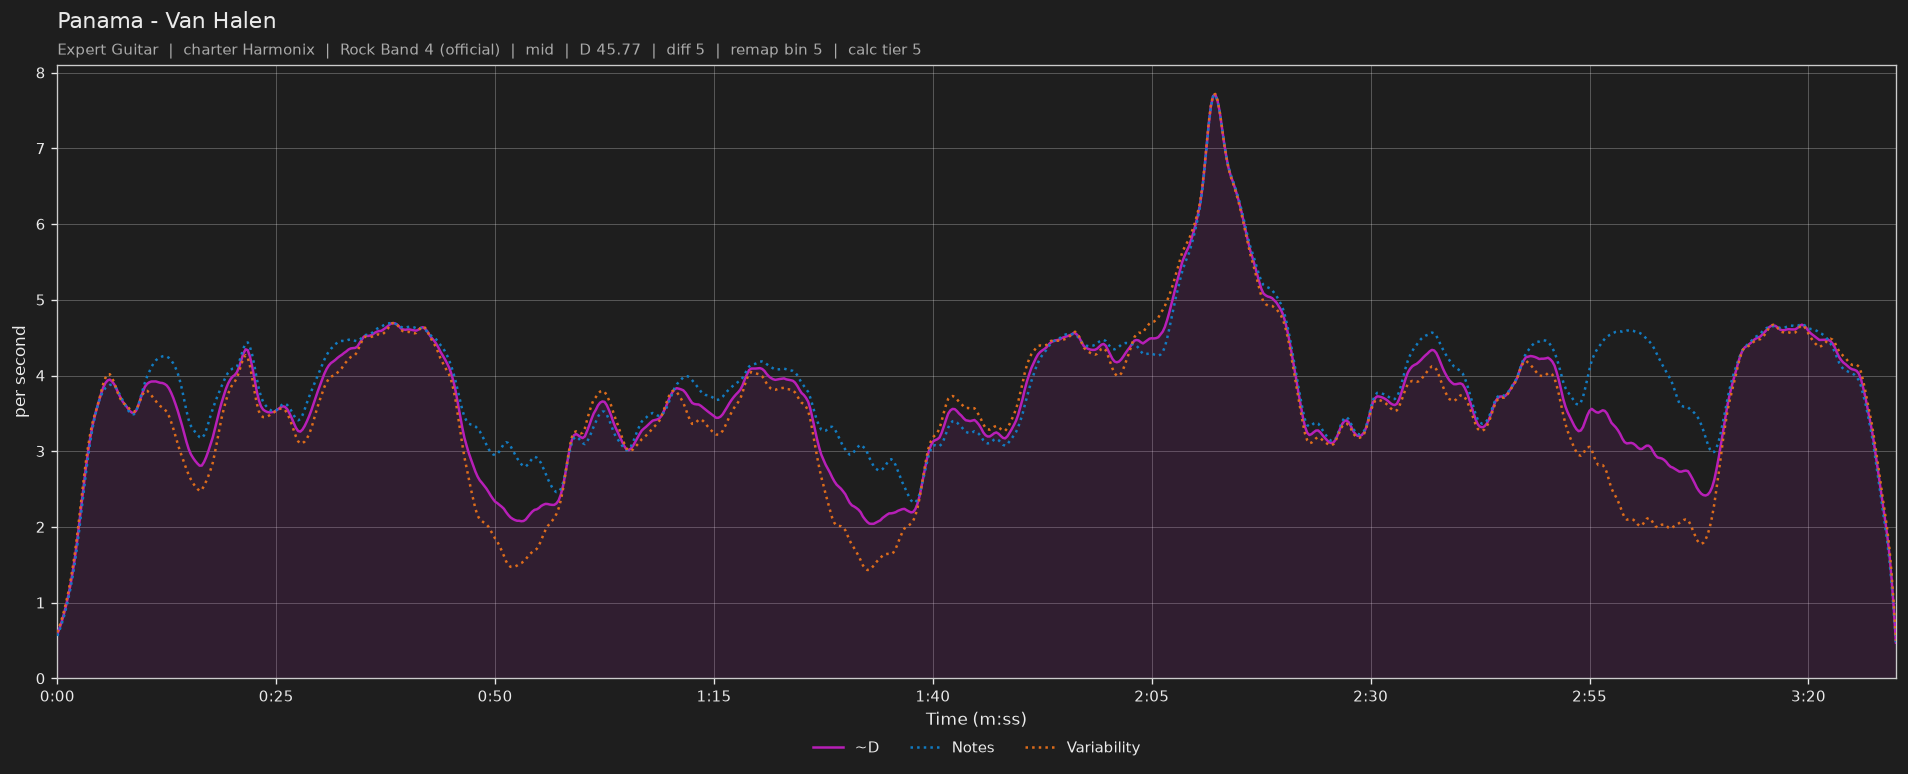This screenshot has width=1908, height=774.
Task: Click 'Expert Guitar' in the subtitle
Action: (x=108, y=49)
